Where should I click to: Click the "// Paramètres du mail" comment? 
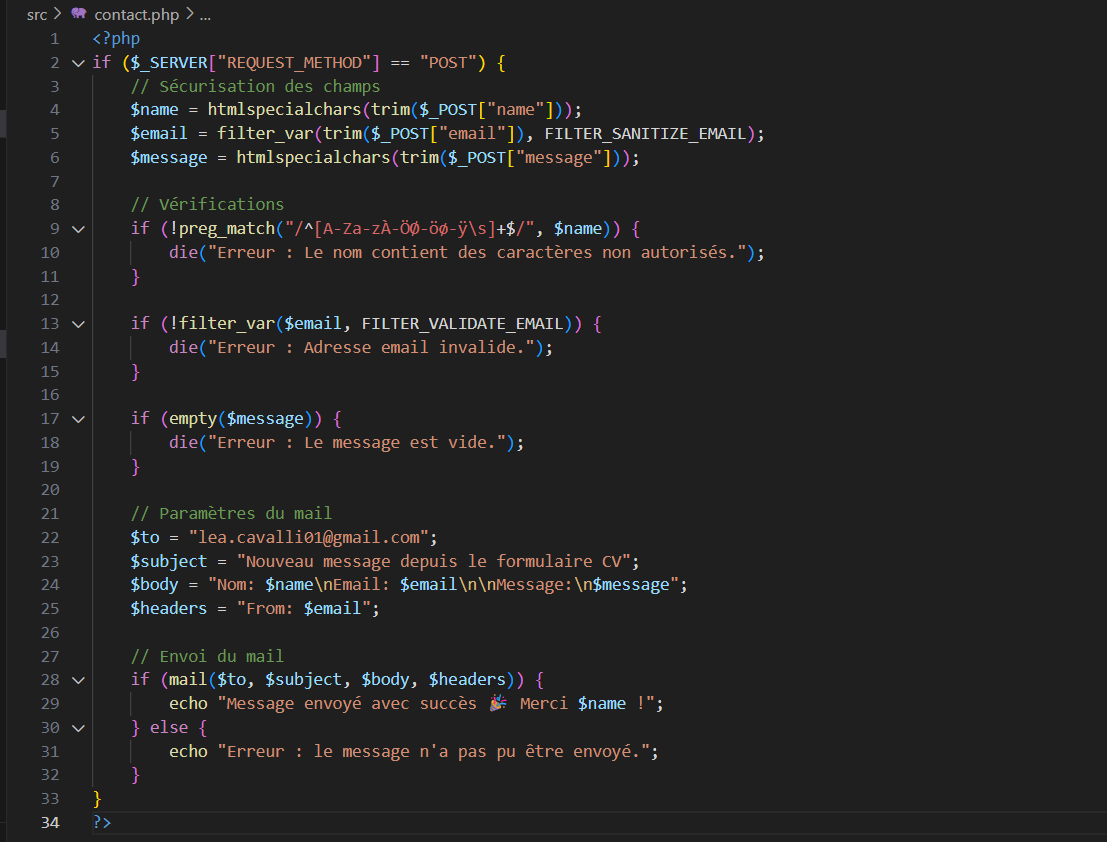coord(231,513)
